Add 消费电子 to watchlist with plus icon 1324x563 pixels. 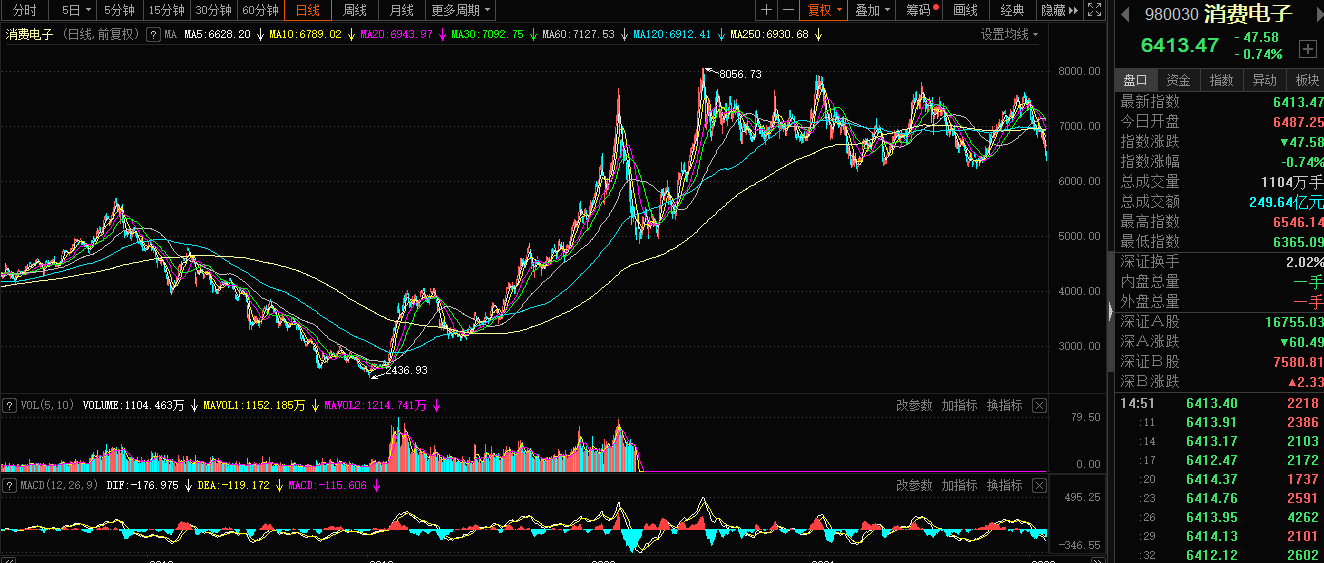[x=1307, y=48]
